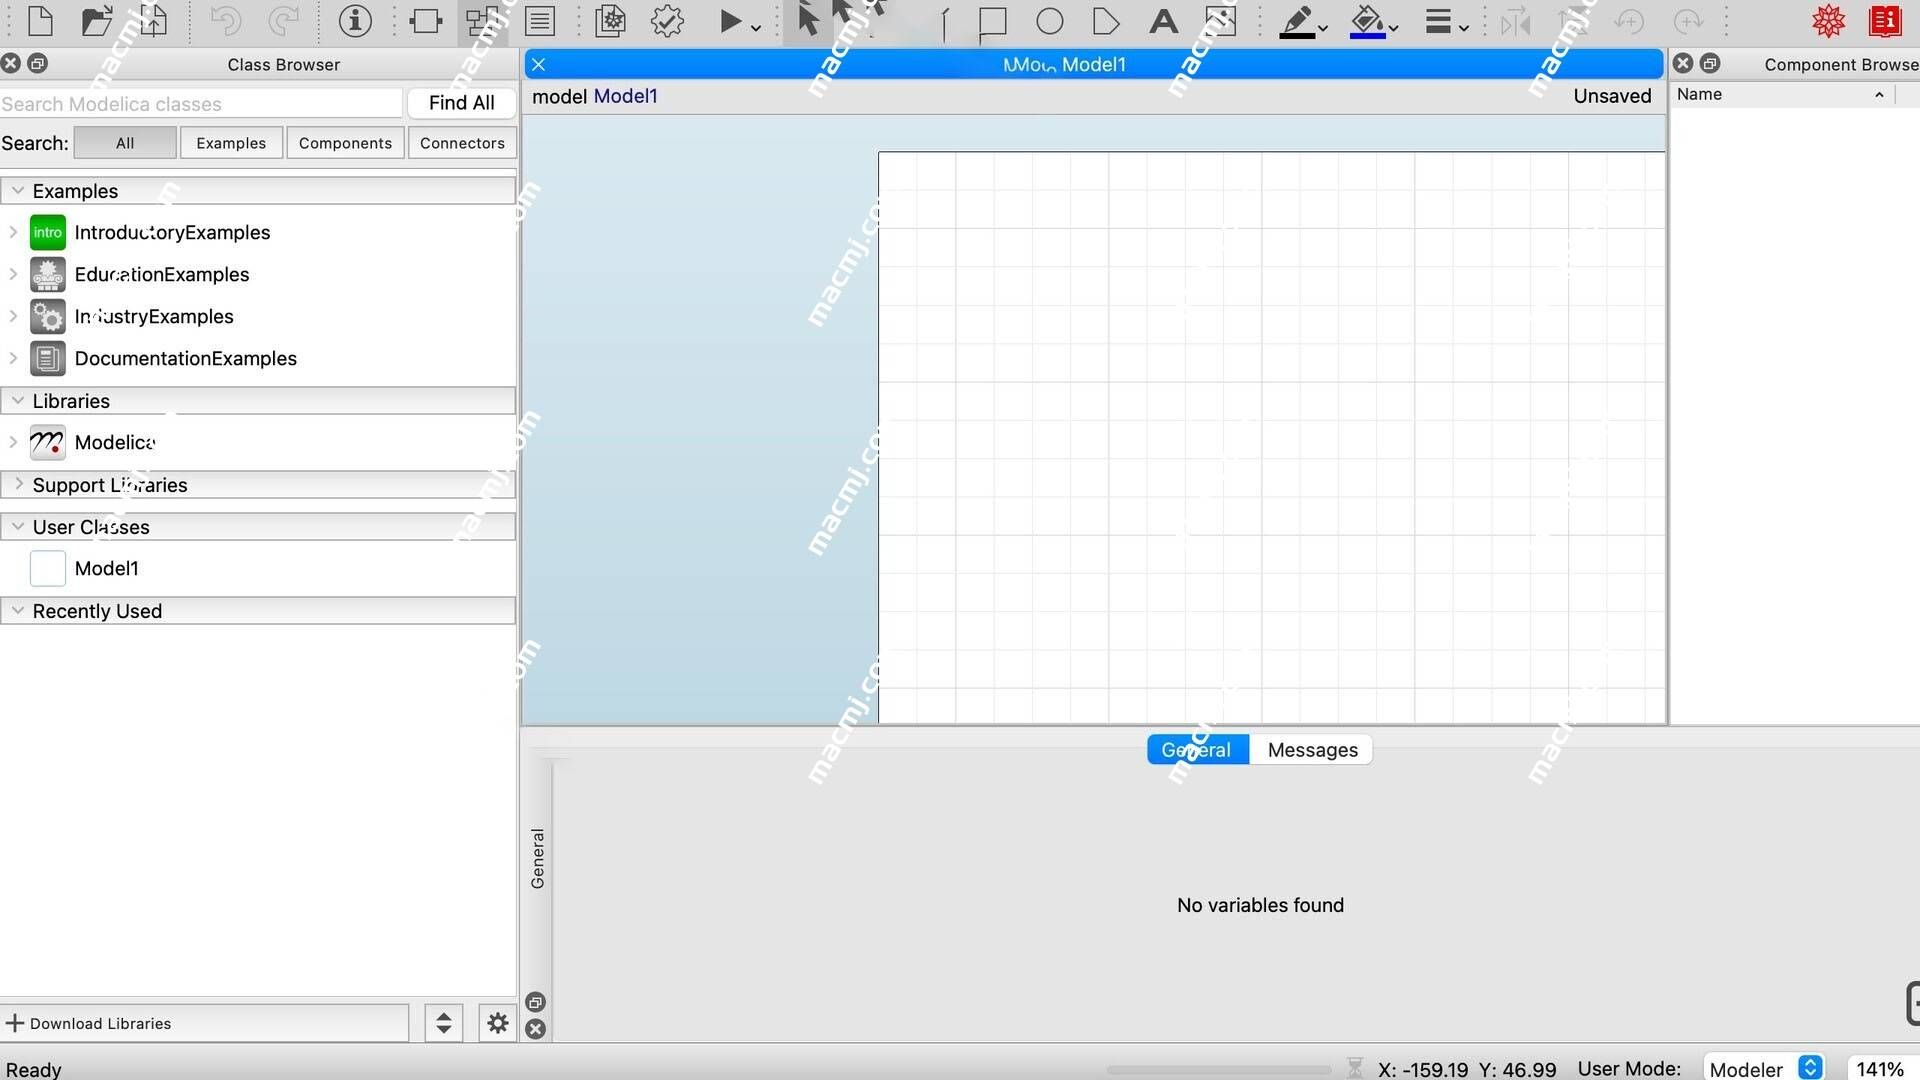The width and height of the screenshot is (1920, 1080).
Task: Click the check model validity icon
Action: (x=667, y=20)
